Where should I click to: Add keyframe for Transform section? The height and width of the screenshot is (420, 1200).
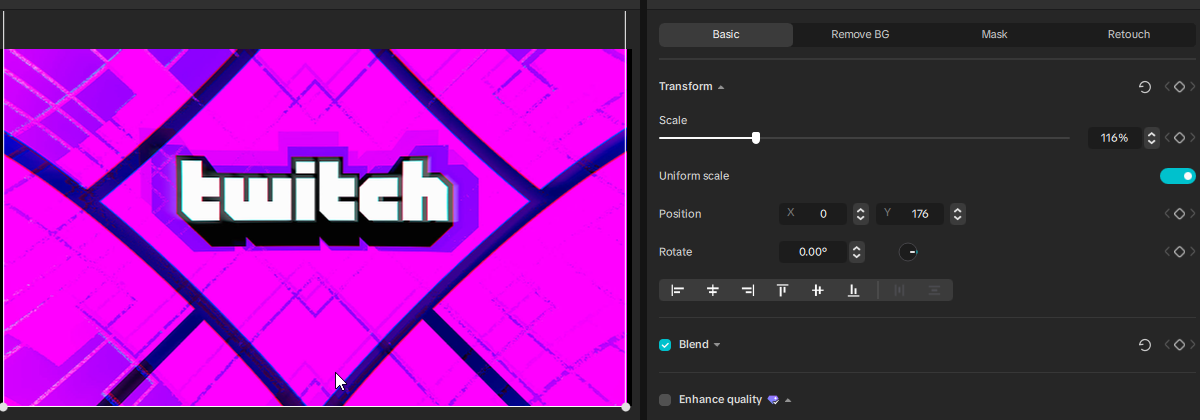click(x=1179, y=87)
